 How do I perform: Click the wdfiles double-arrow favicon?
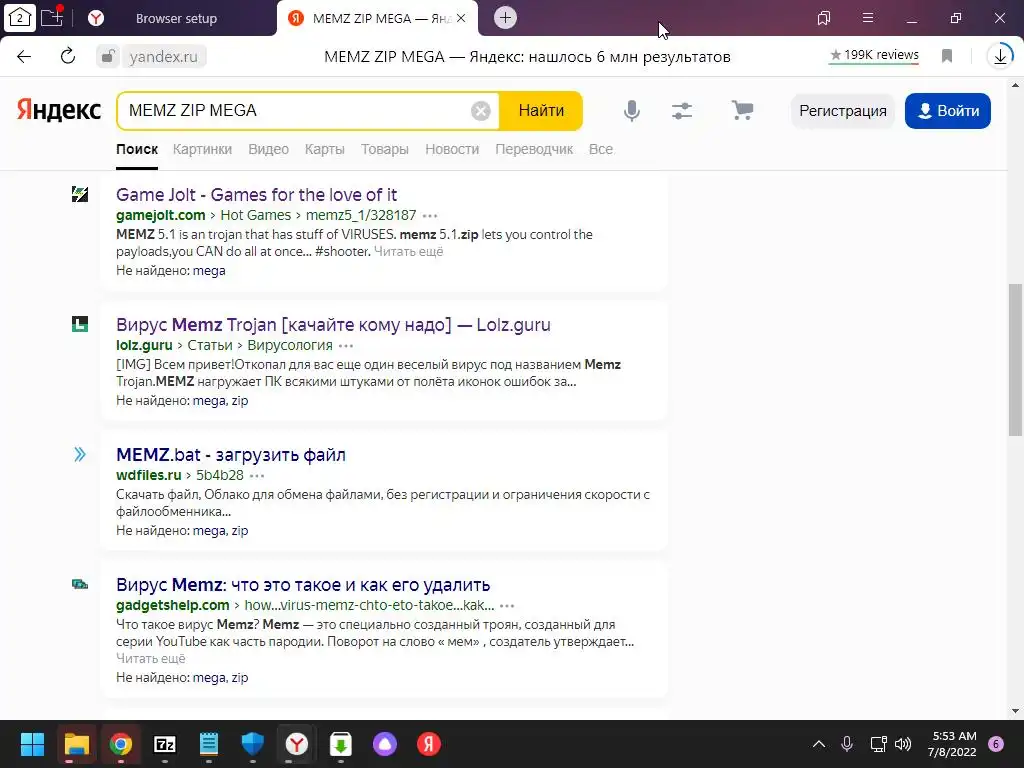coord(80,454)
